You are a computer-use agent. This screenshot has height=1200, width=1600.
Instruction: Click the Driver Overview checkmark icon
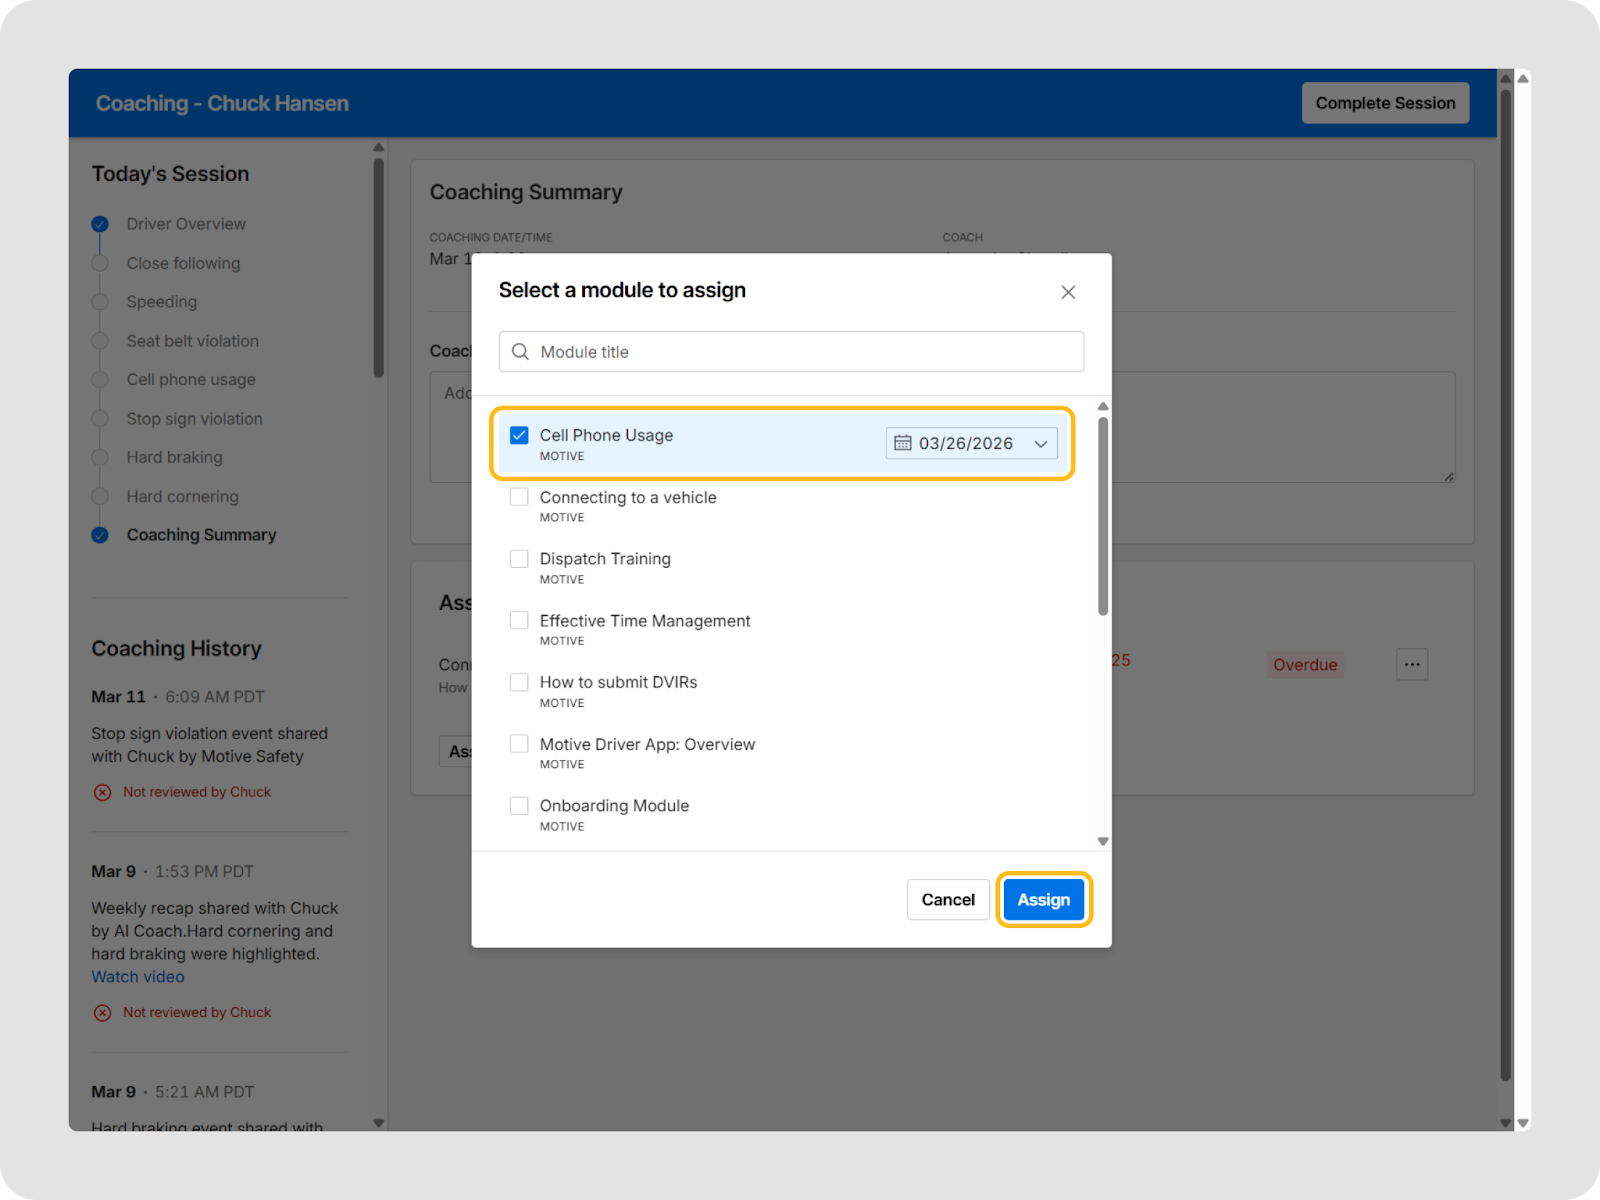click(x=100, y=224)
